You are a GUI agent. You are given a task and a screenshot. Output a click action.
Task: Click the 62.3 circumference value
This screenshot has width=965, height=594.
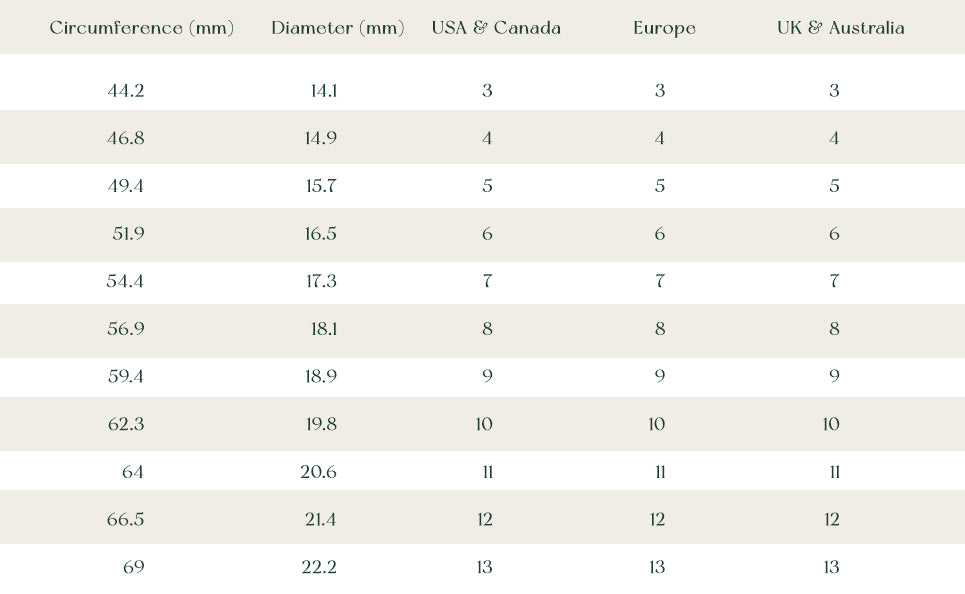pos(126,424)
